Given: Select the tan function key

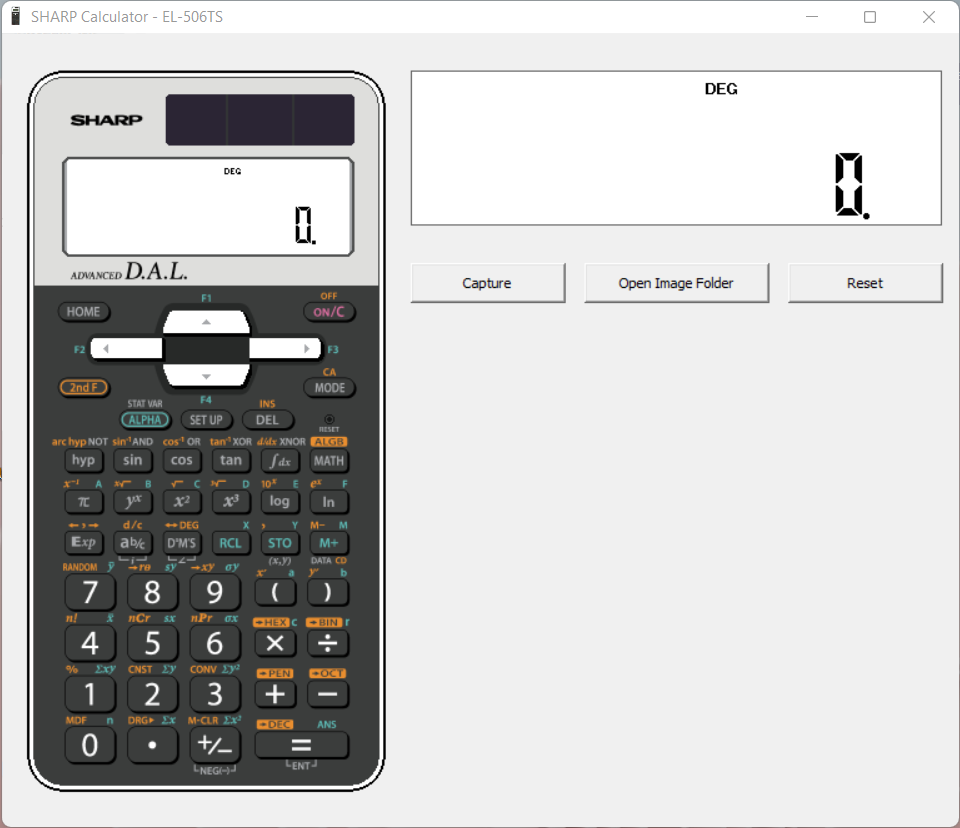Looking at the screenshot, I should pyautogui.click(x=231, y=461).
